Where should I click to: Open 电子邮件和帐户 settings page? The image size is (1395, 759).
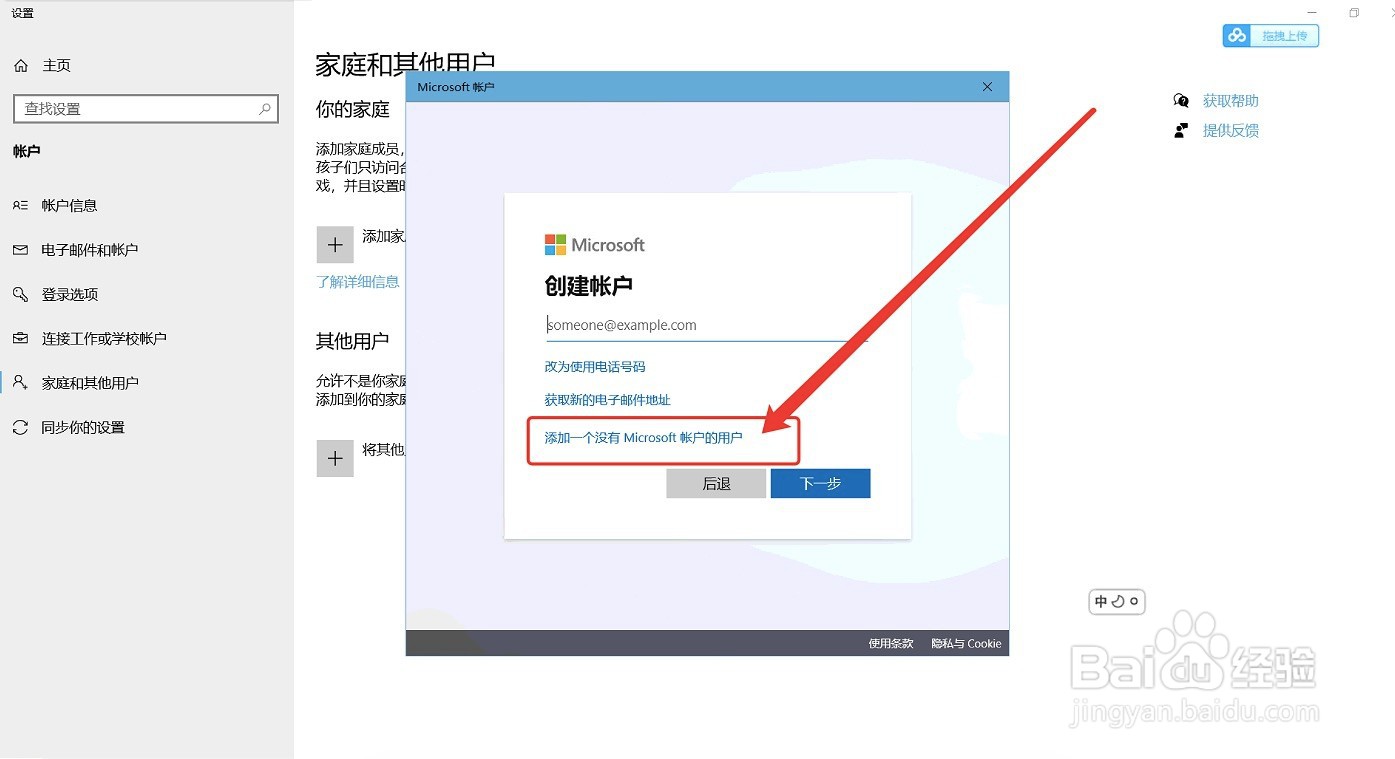(90, 250)
